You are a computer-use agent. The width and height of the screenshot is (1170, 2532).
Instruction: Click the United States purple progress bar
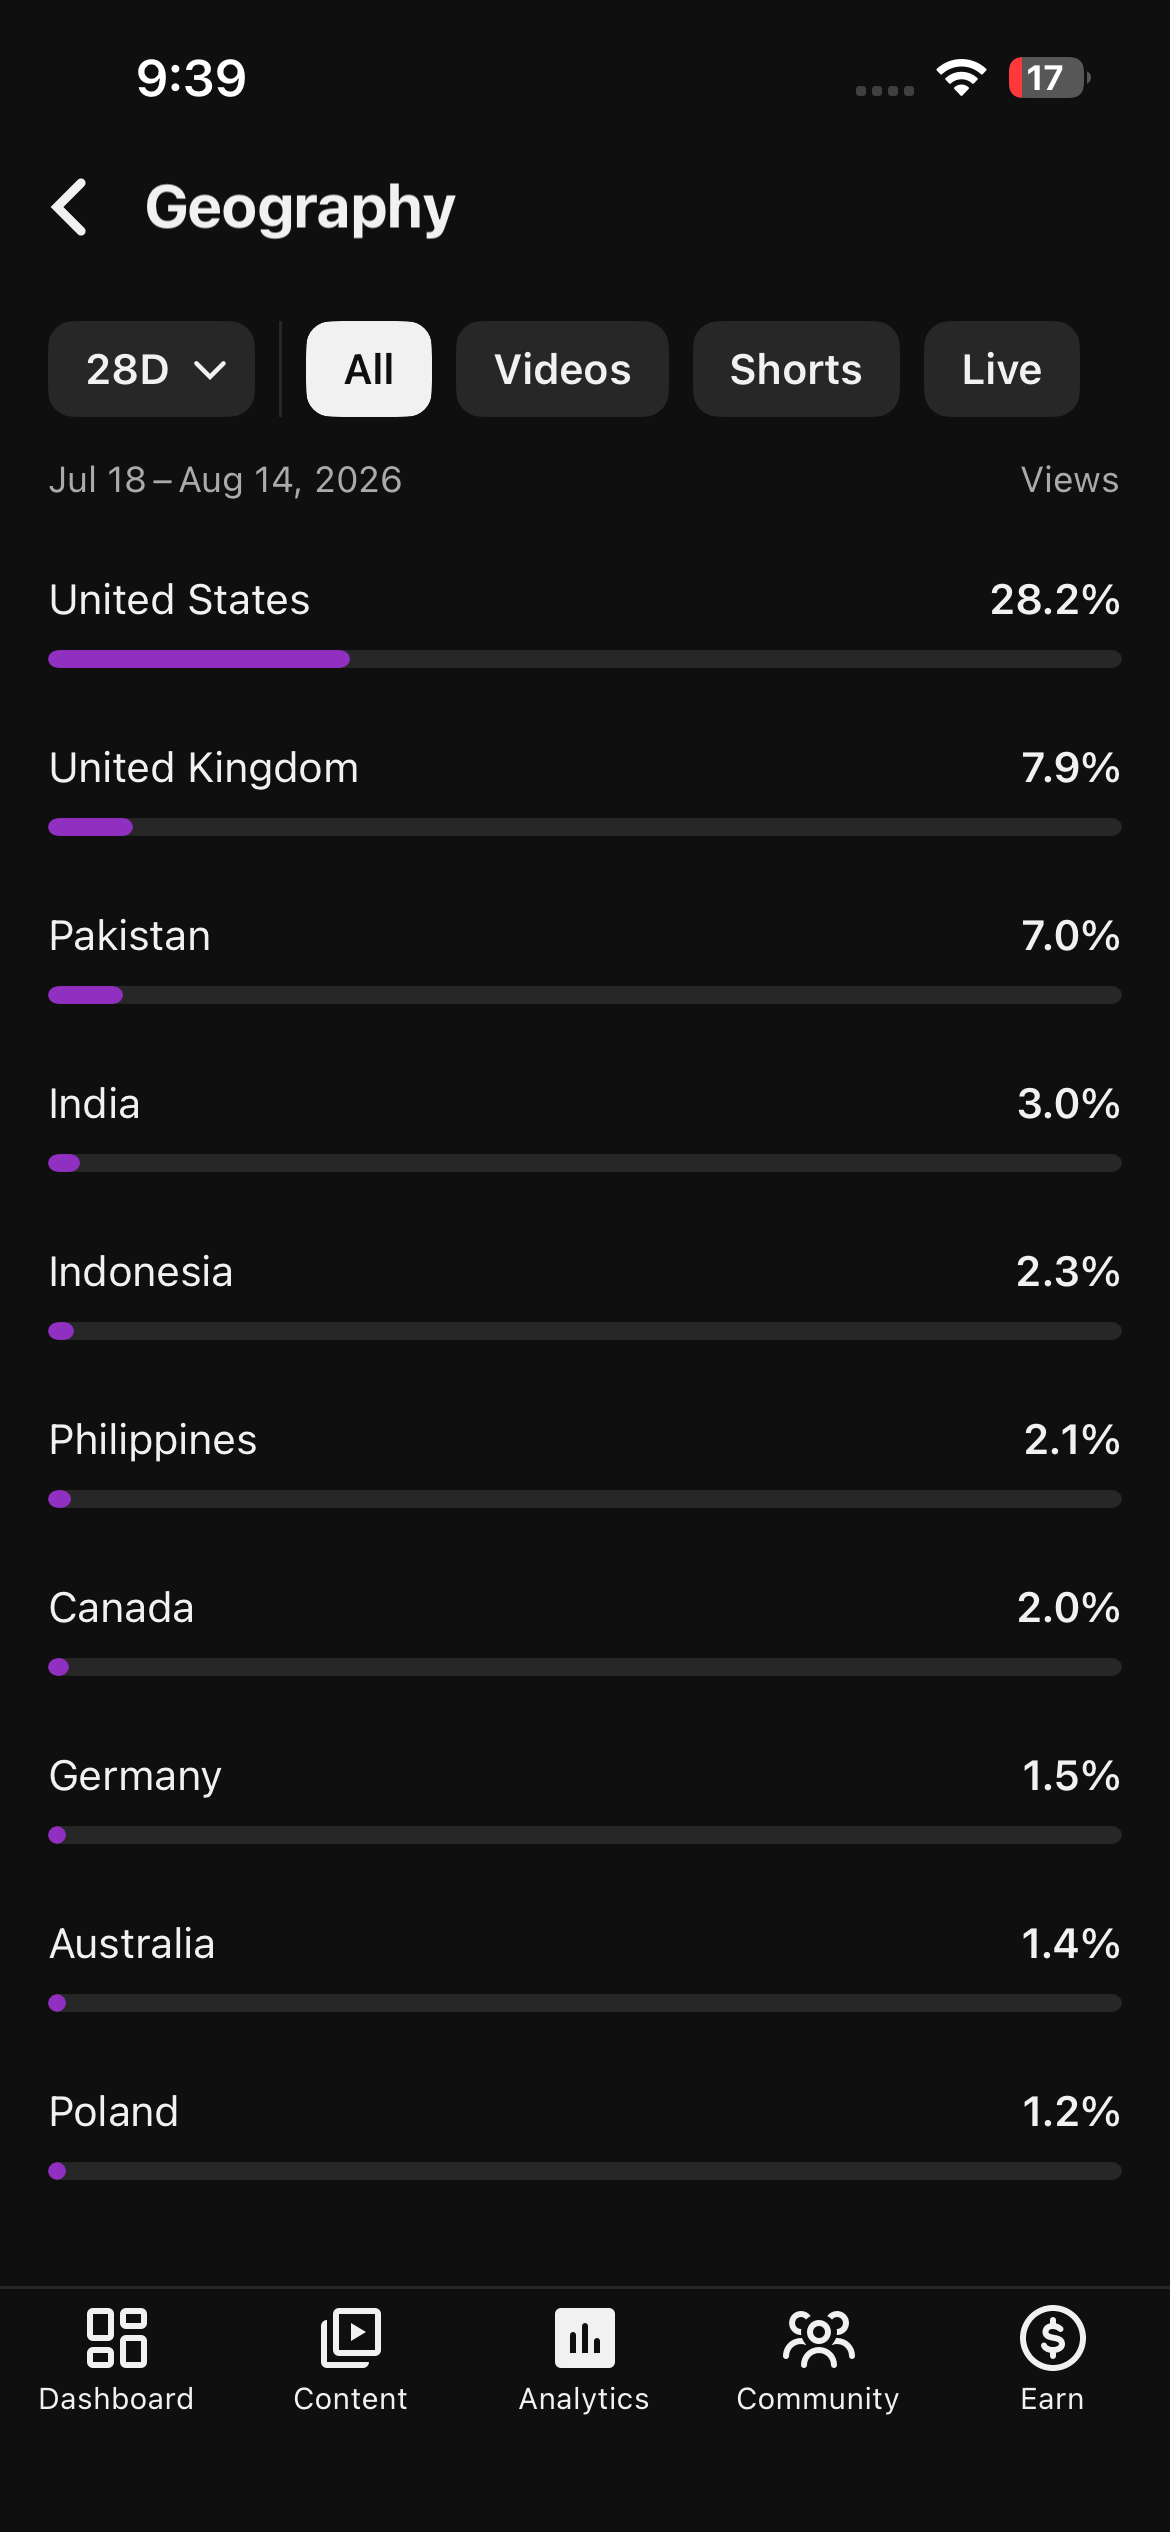(199, 659)
